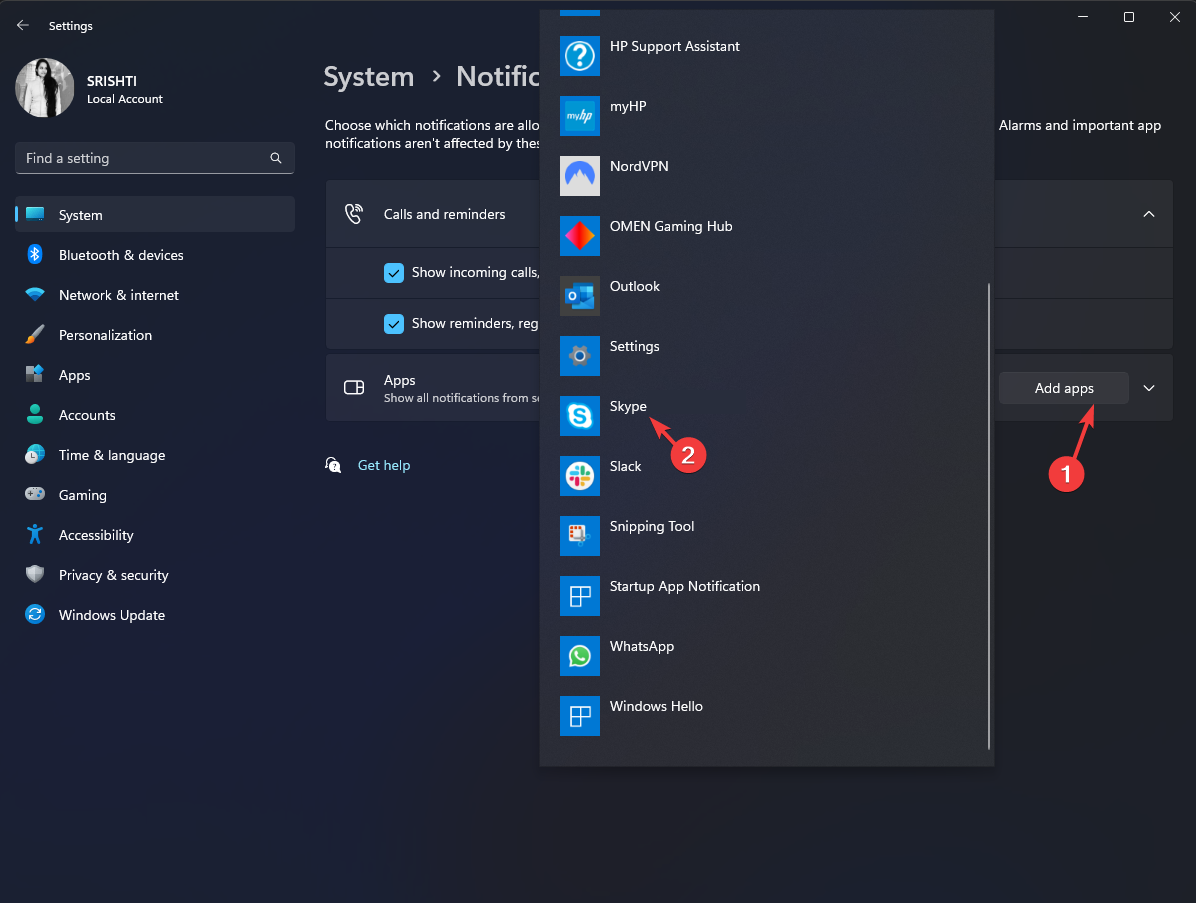This screenshot has width=1196, height=903.
Task: Click the Settings gear icon in app list
Action: [580, 356]
